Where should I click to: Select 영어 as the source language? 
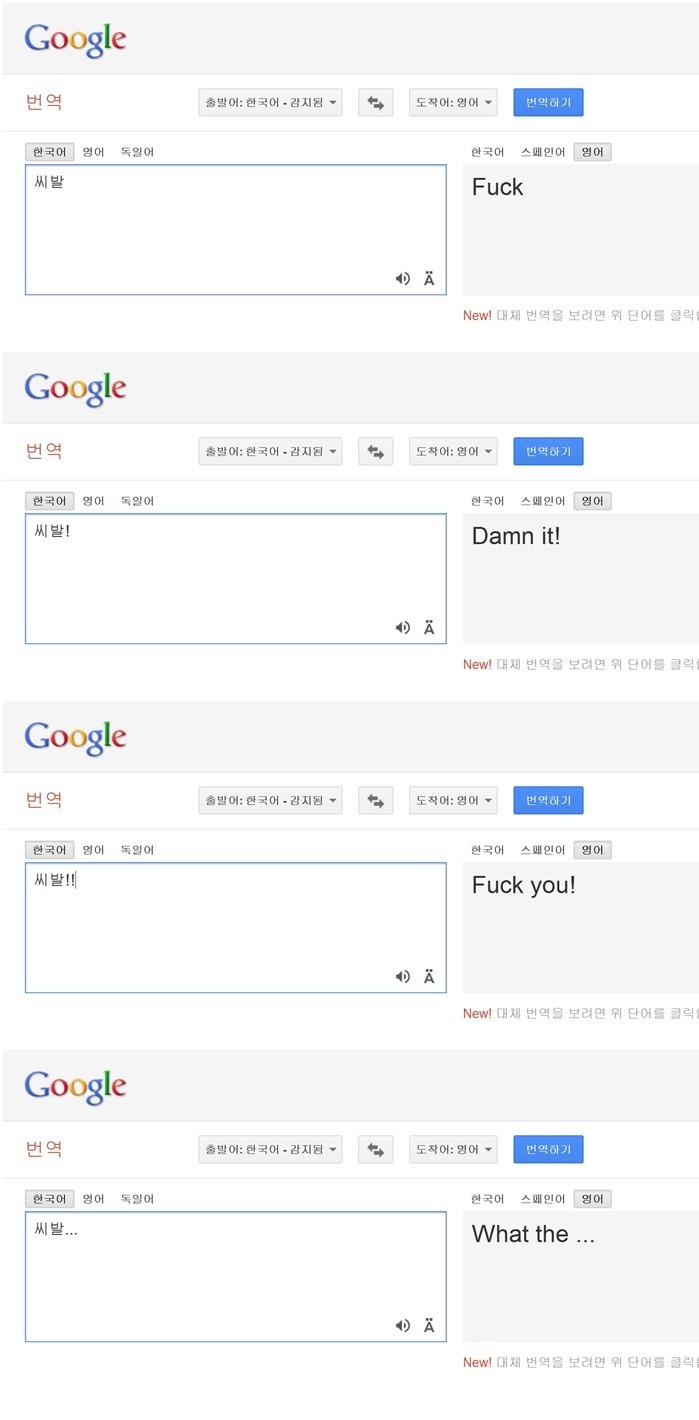point(92,151)
